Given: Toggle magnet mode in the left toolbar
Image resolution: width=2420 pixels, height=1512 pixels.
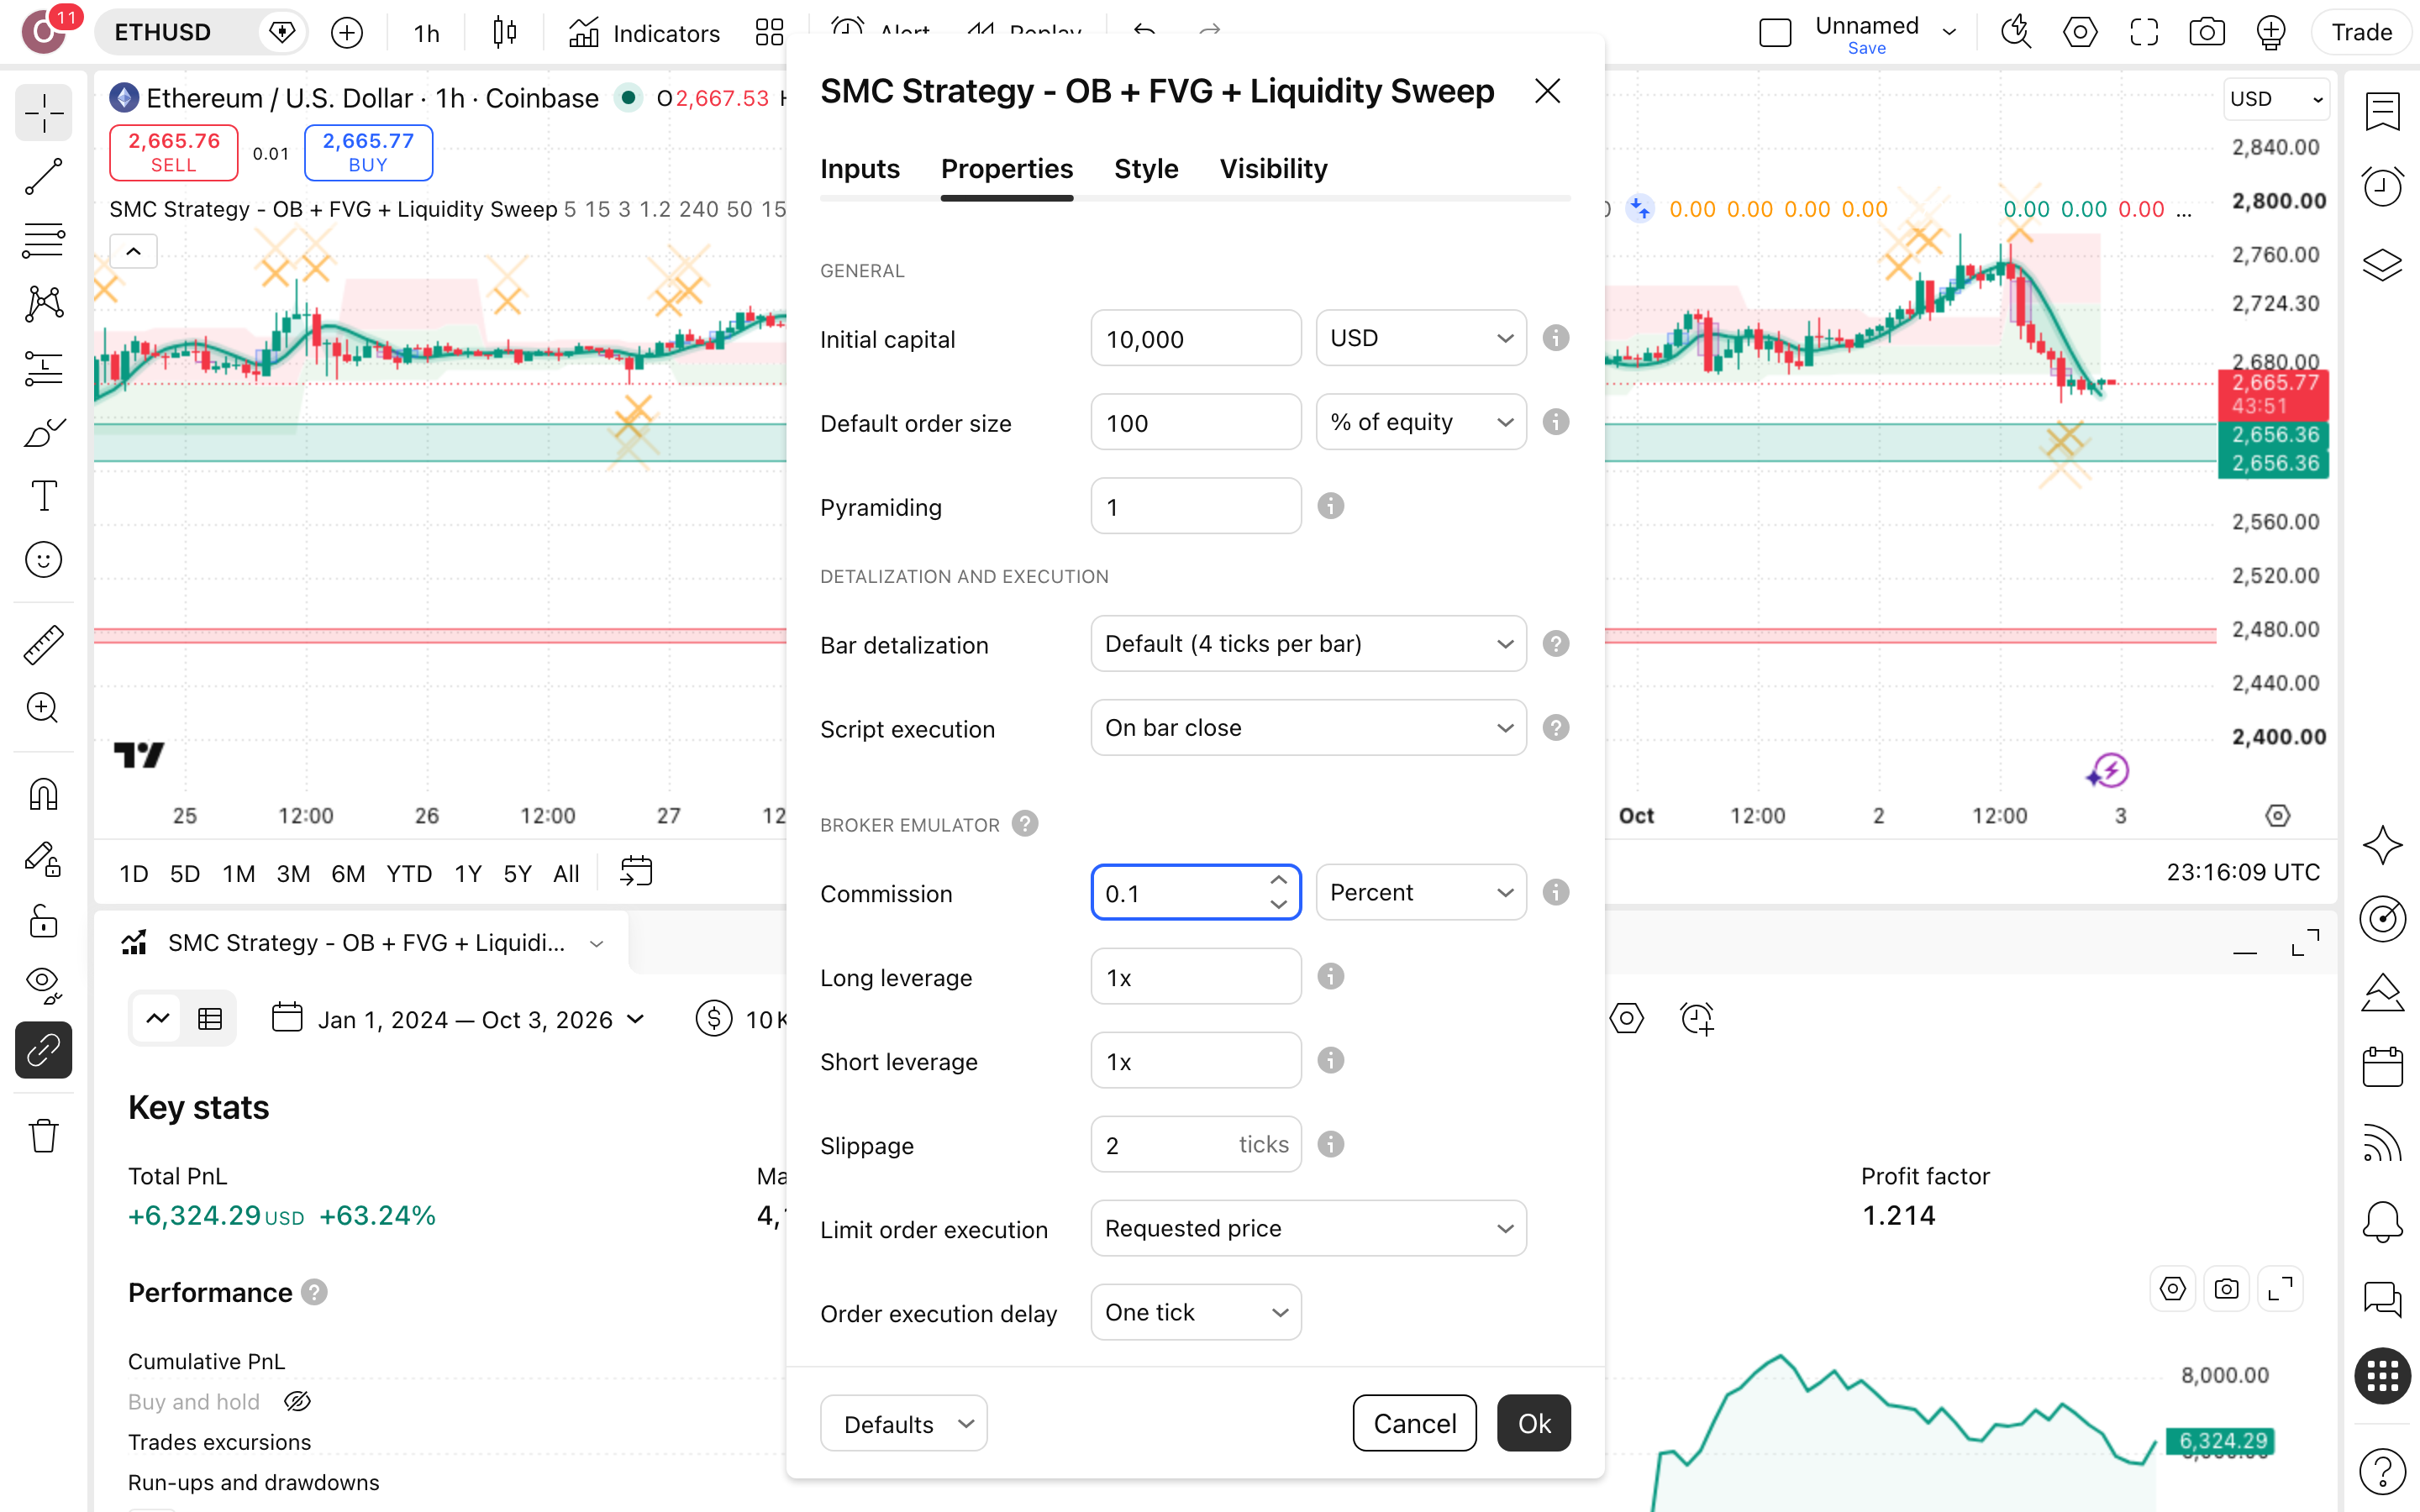Looking at the screenshot, I should (x=44, y=794).
